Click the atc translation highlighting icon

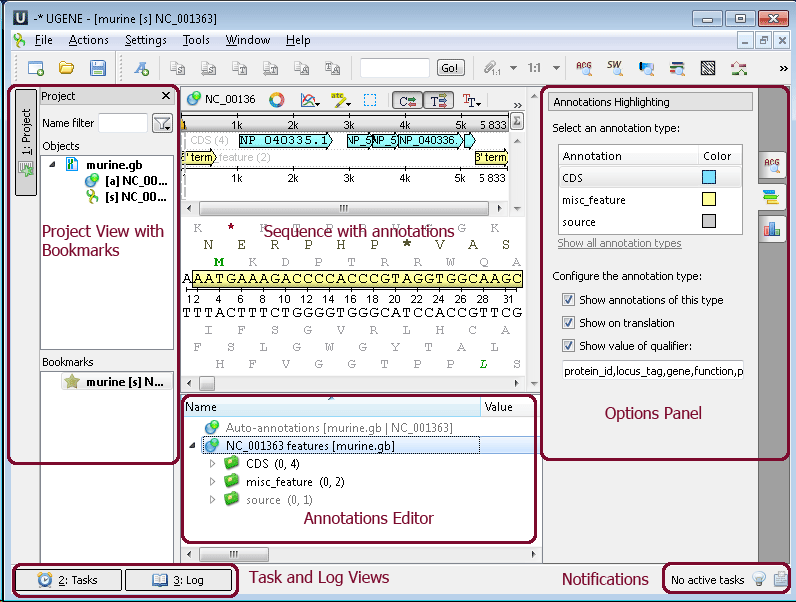pyautogui.click(x=340, y=100)
